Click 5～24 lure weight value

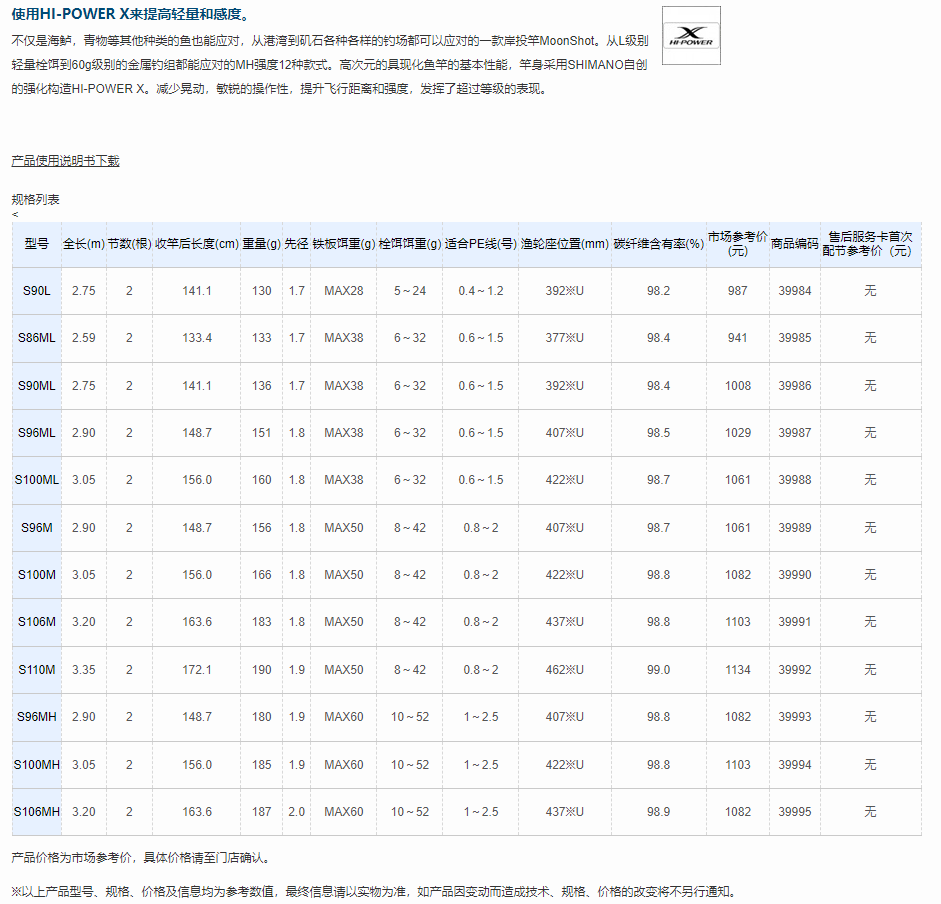pyautogui.click(x=410, y=291)
